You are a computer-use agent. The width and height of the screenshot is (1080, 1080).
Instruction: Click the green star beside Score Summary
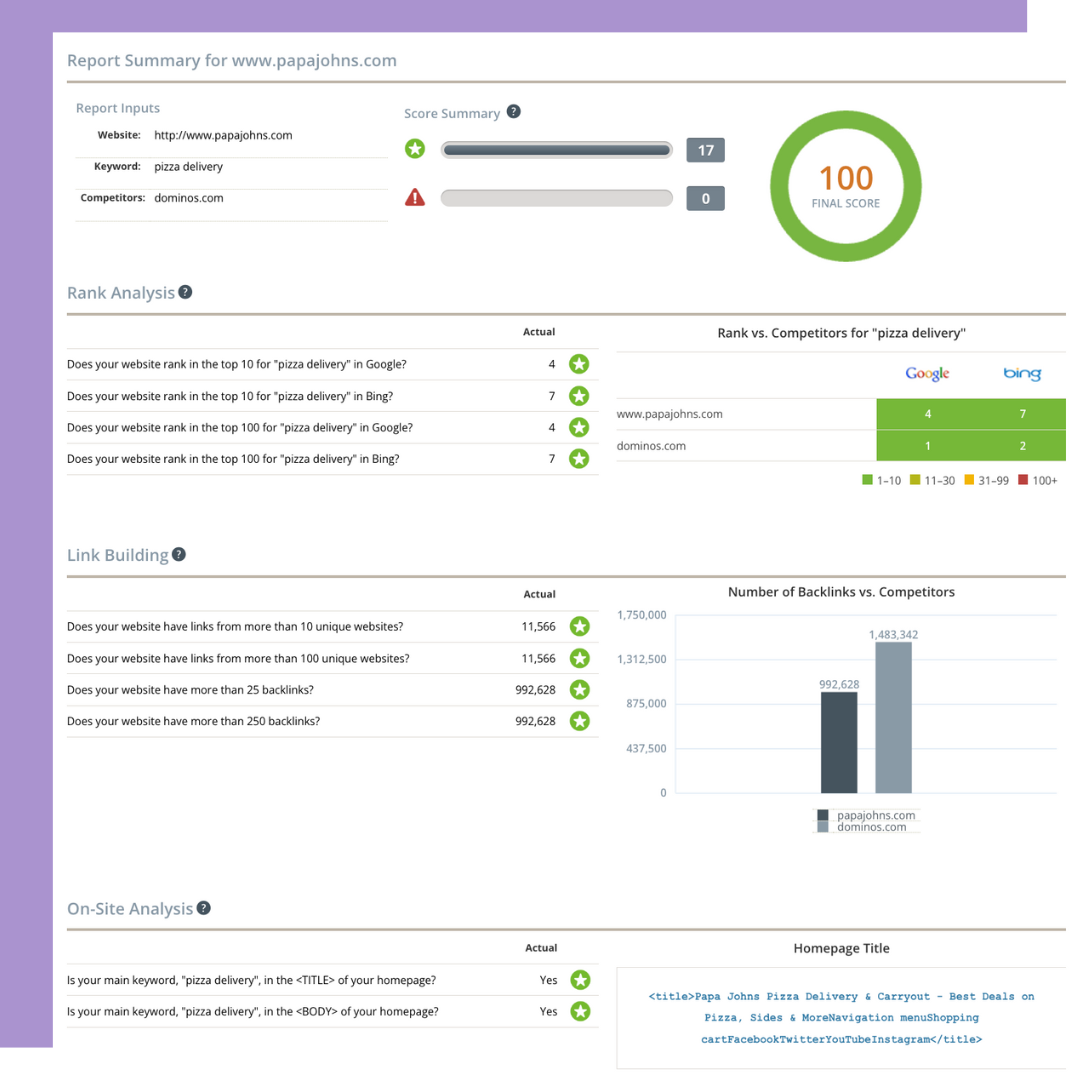415,148
